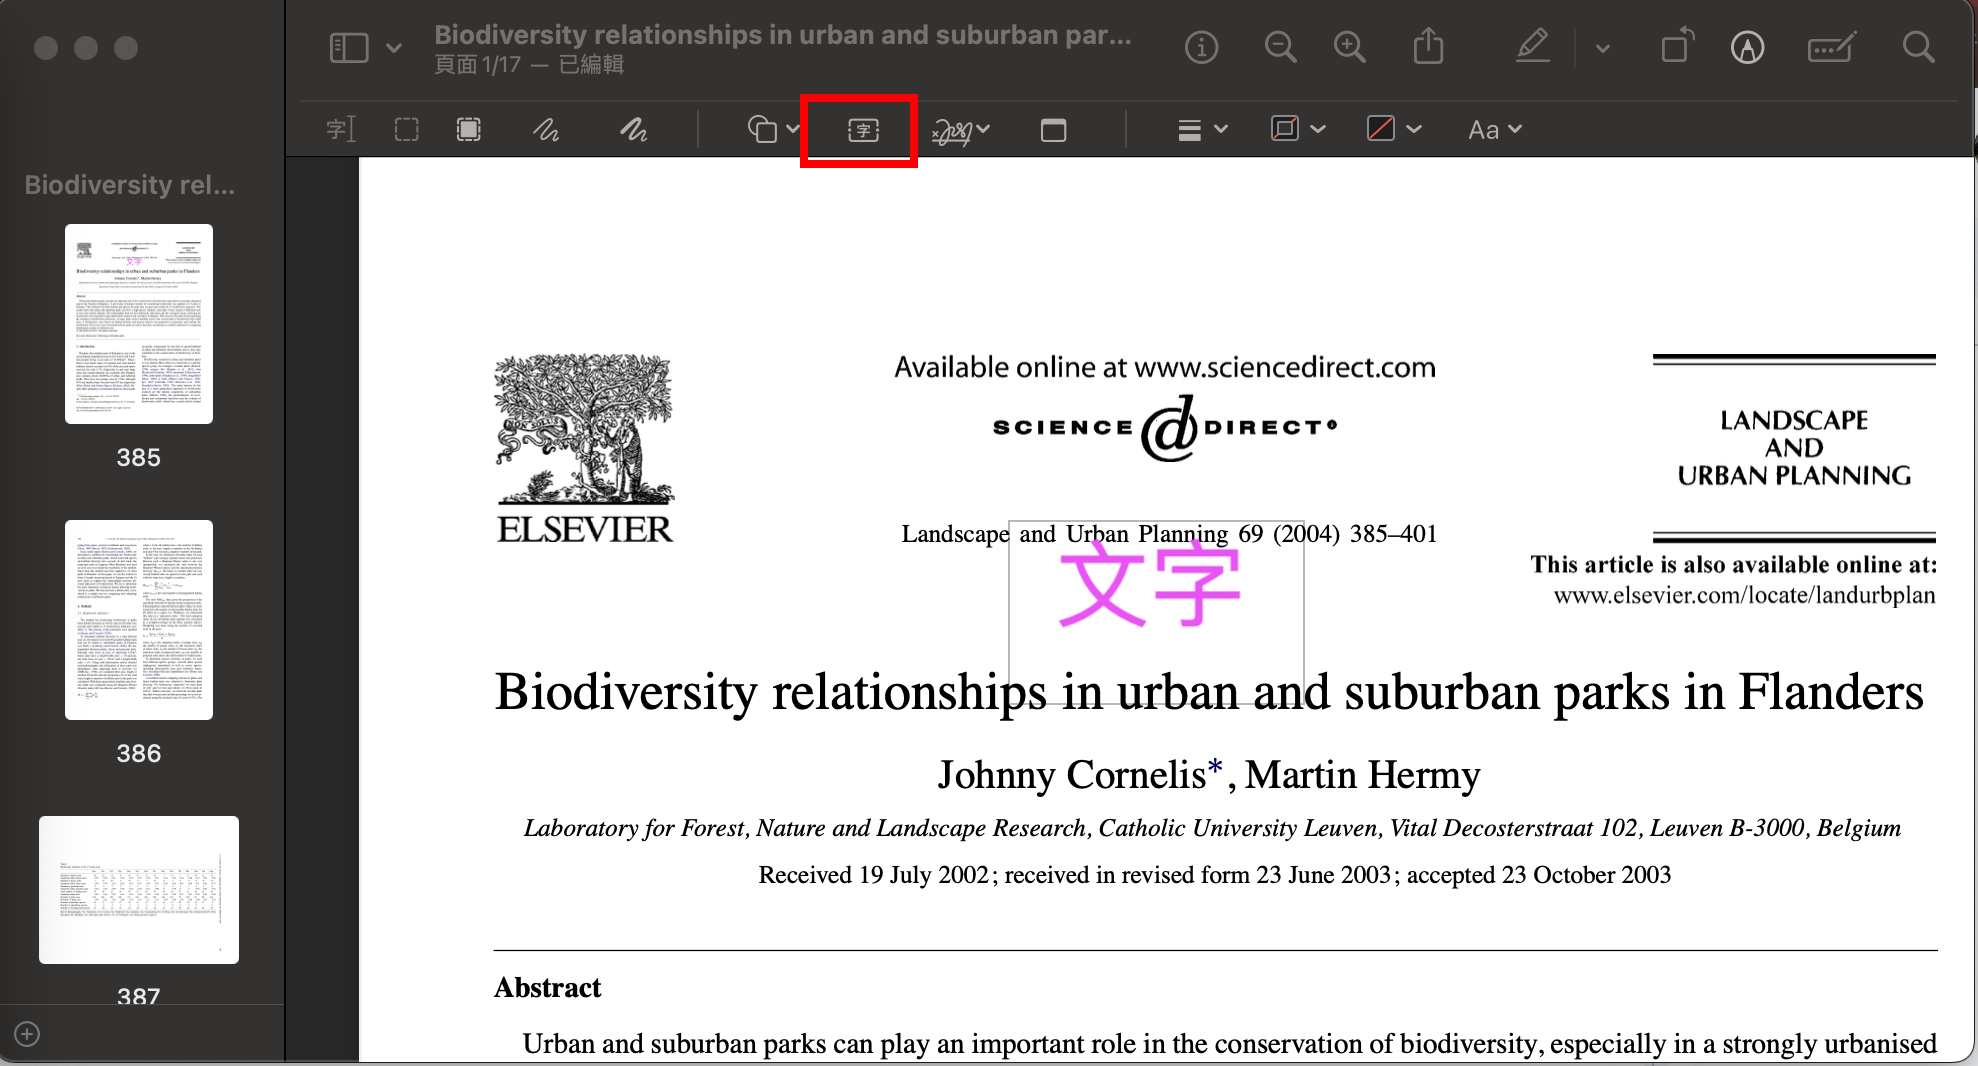
Task: Insert a text box annotation
Action: pyautogui.click(x=862, y=130)
